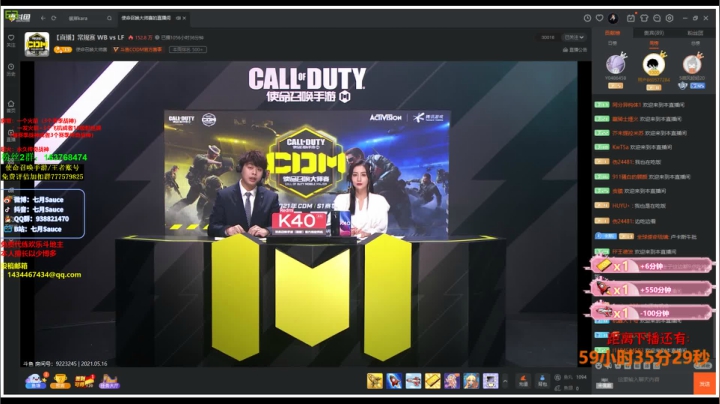Click the x1 -100 minutes gift banner

pyautogui.click(x=651, y=313)
